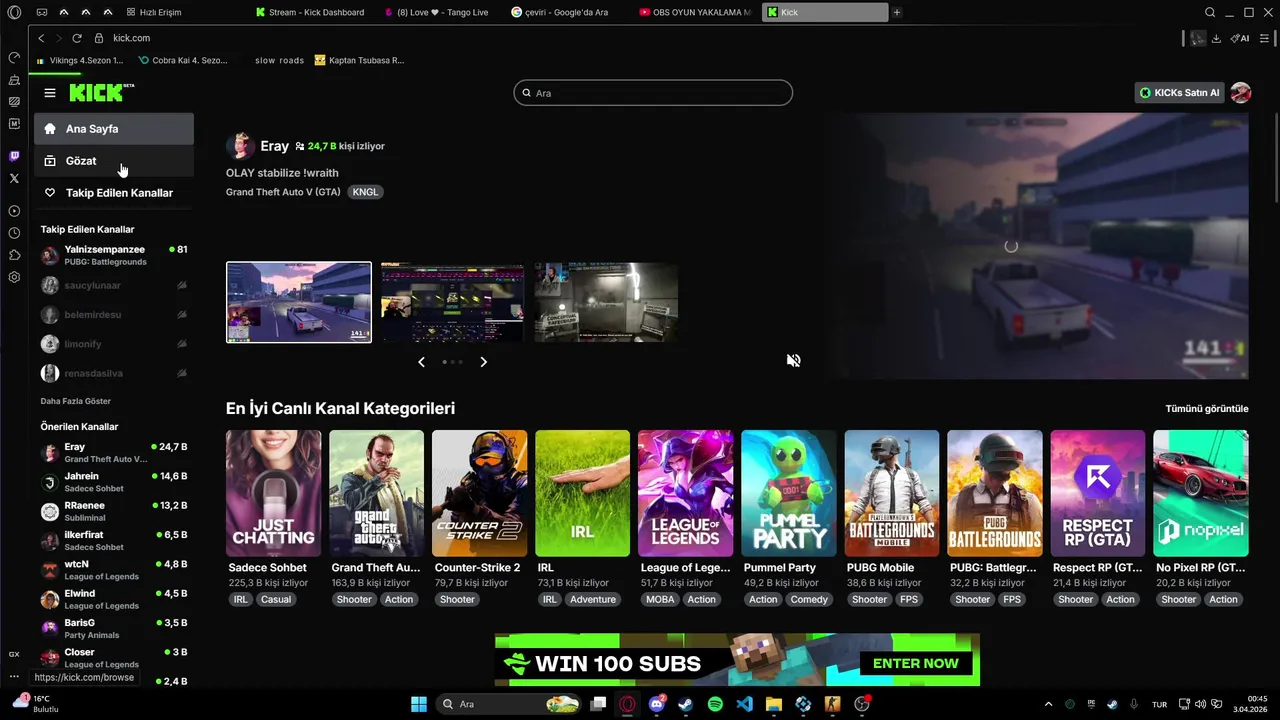Open the browser AI assistant button
1280x720 pixels.
pos(1241,38)
